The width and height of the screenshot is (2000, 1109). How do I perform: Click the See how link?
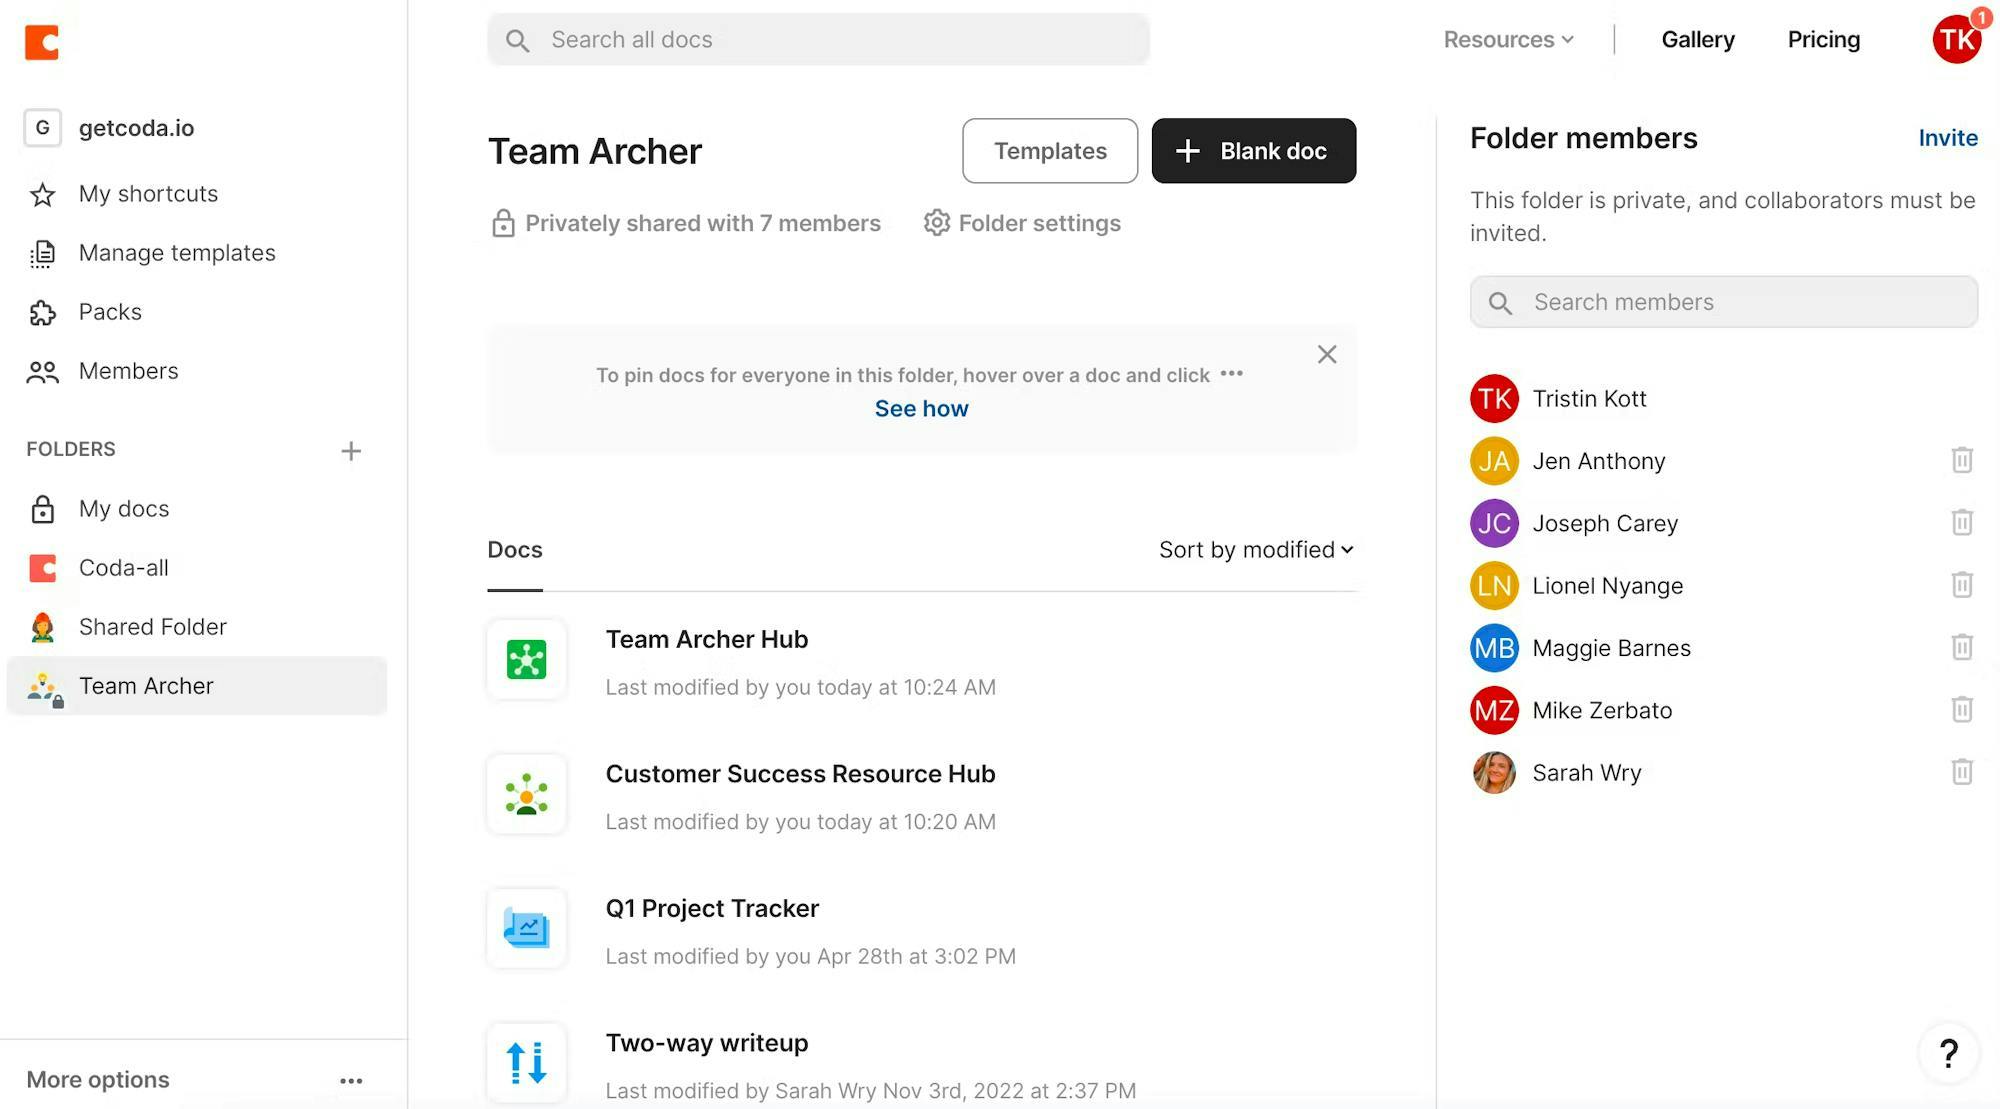(x=922, y=409)
